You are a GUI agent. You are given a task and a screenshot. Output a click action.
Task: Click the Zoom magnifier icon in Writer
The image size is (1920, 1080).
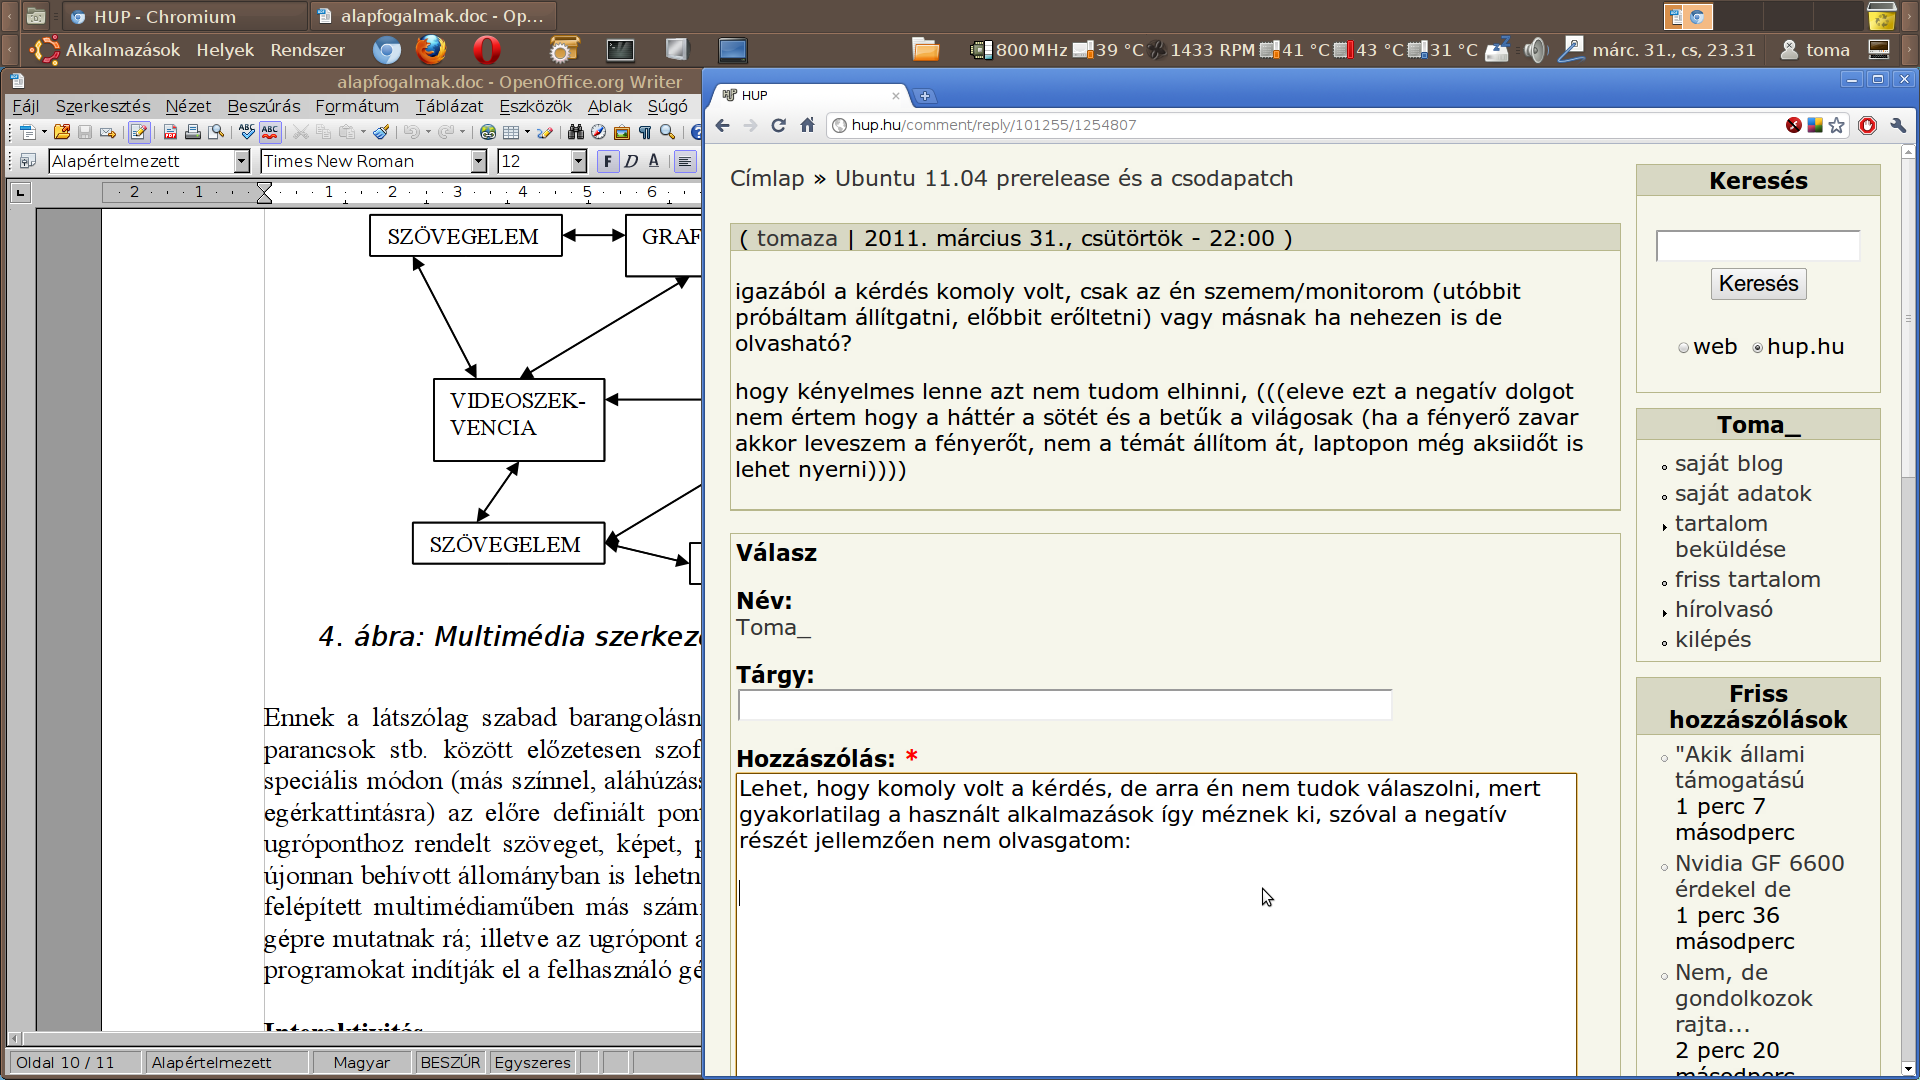[x=668, y=132]
